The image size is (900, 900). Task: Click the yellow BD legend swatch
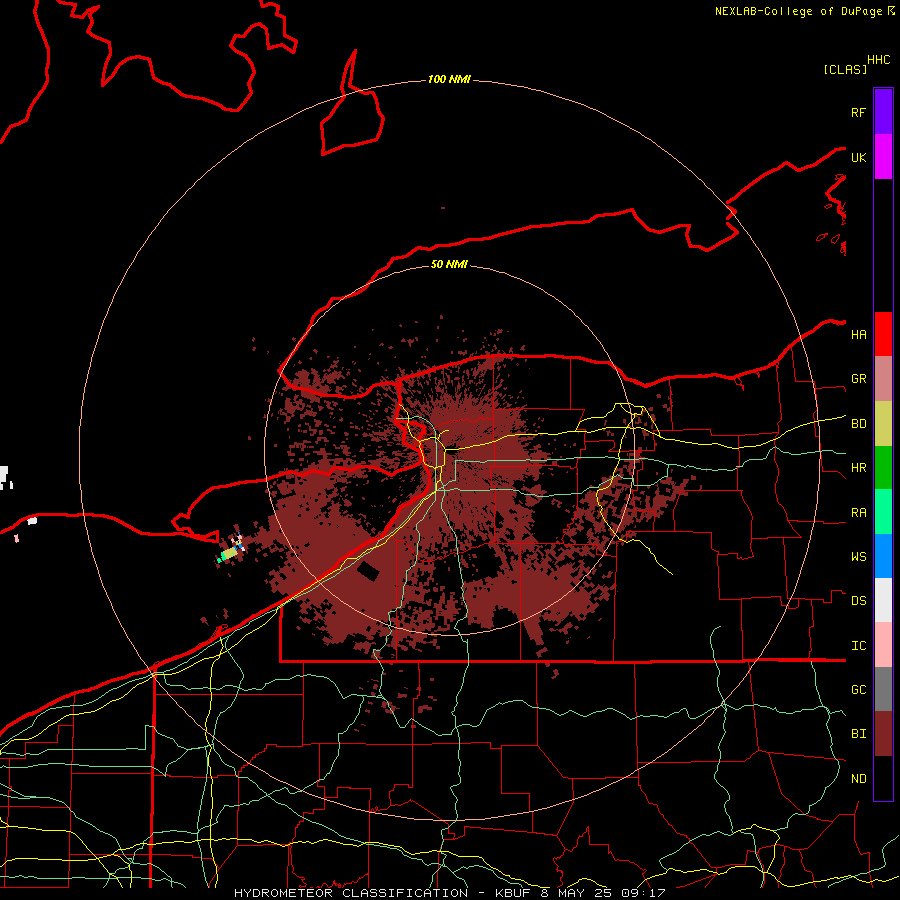tap(883, 424)
